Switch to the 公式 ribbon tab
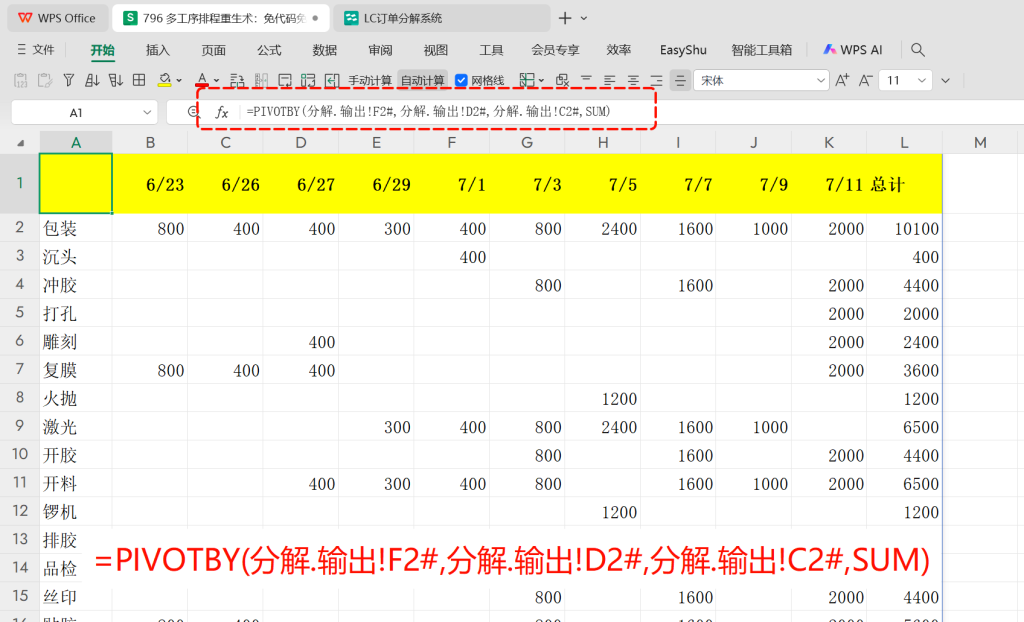 pyautogui.click(x=269, y=50)
